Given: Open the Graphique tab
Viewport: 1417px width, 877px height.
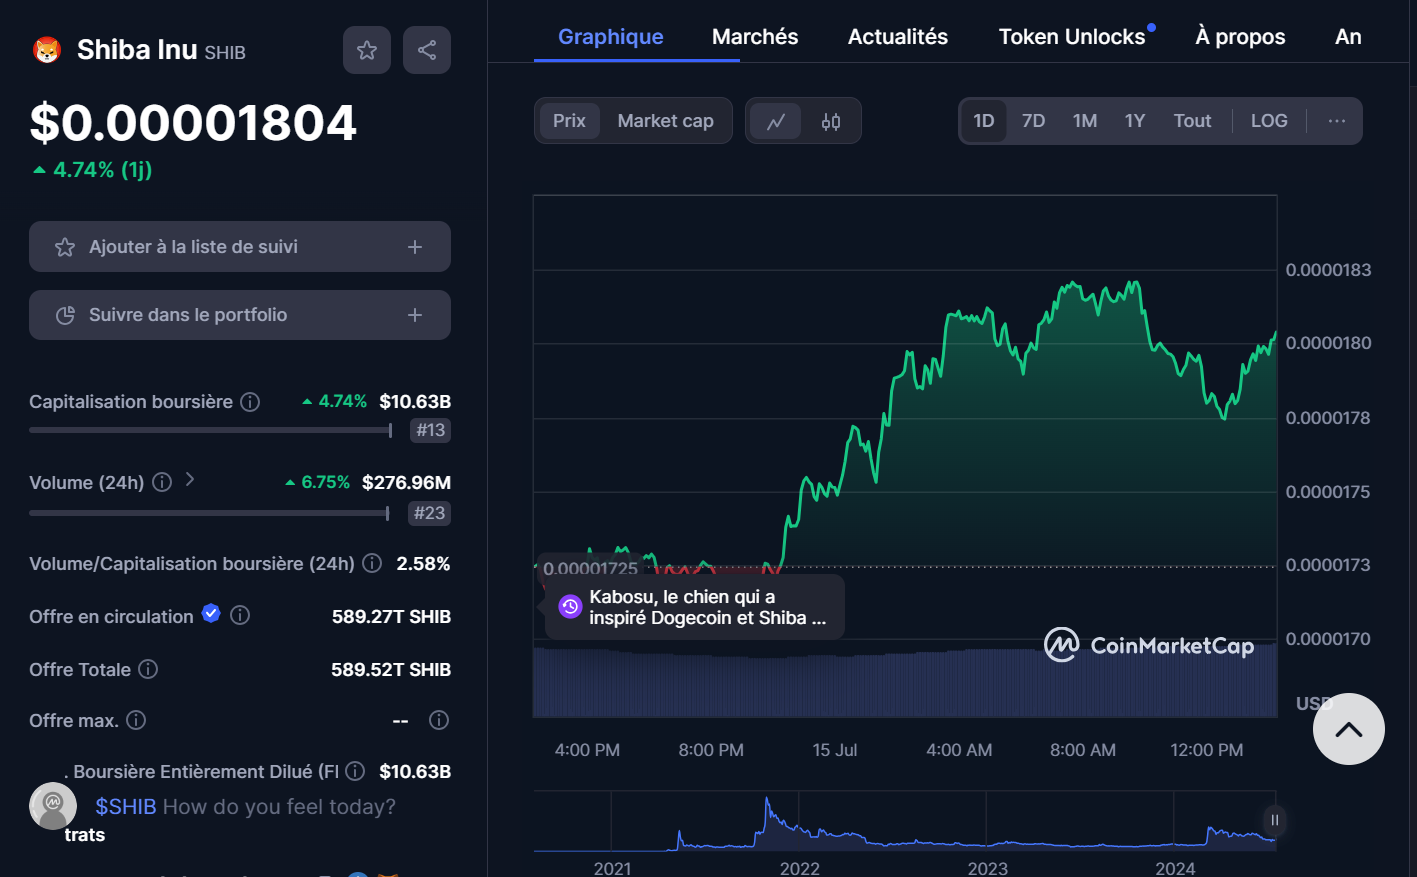Looking at the screenshot, I should (611, 37).
